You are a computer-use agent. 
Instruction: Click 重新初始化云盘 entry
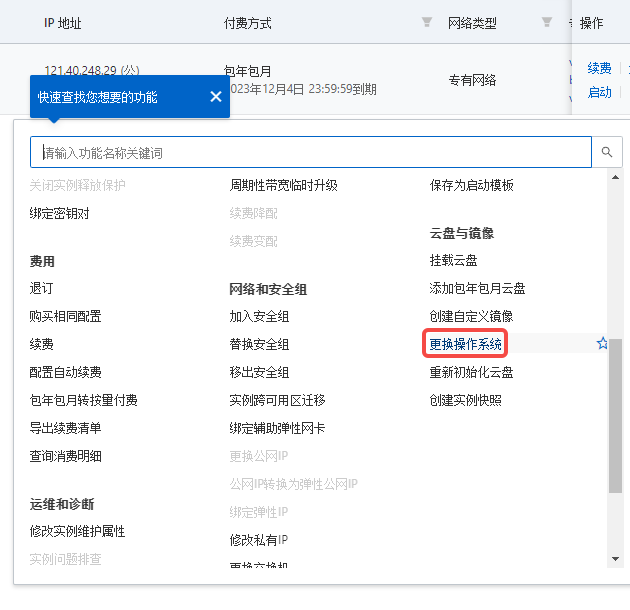coord(471,372)
